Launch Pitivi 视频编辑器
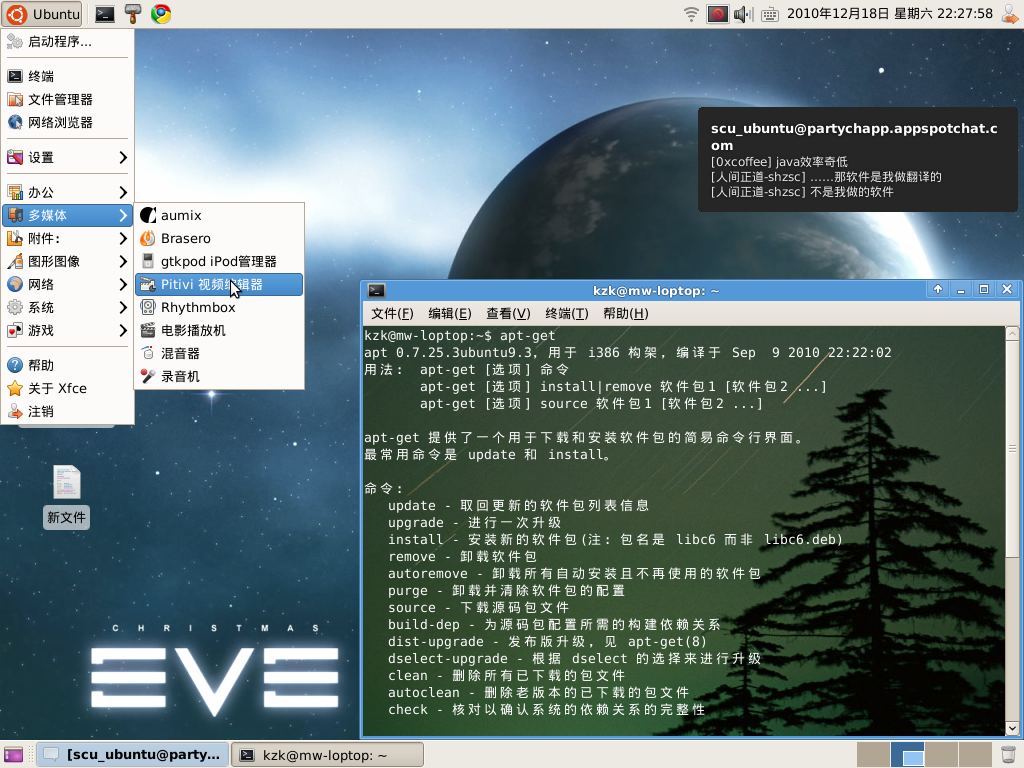 (219, 285)
